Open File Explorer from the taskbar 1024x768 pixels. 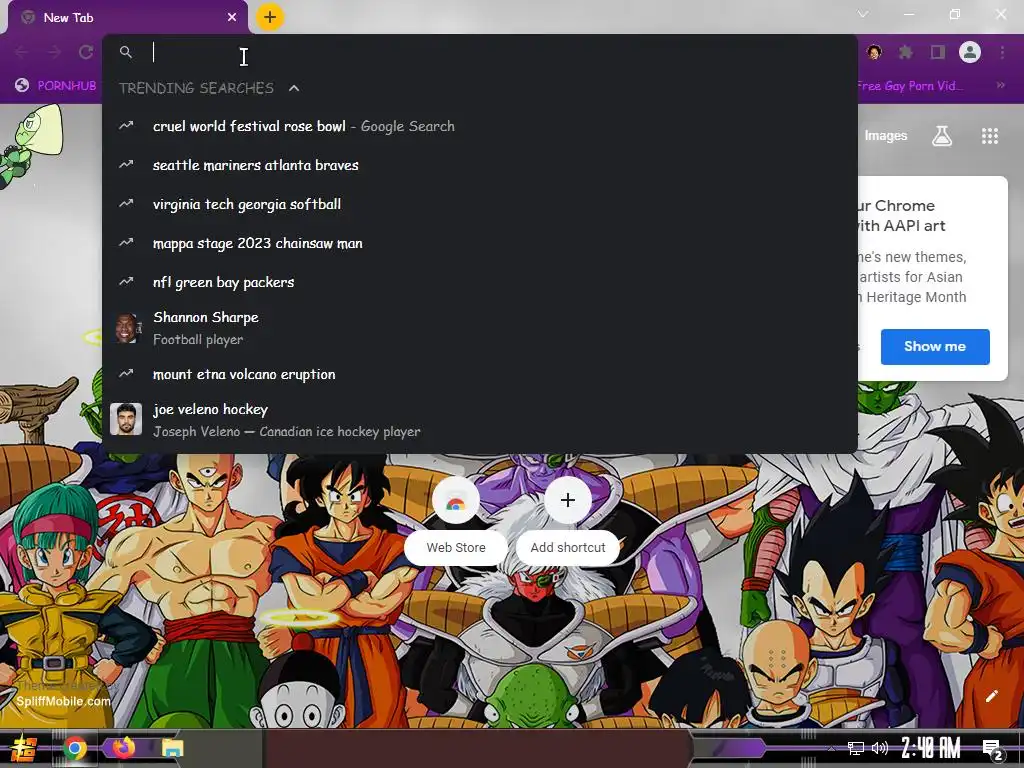click(172, 748)
